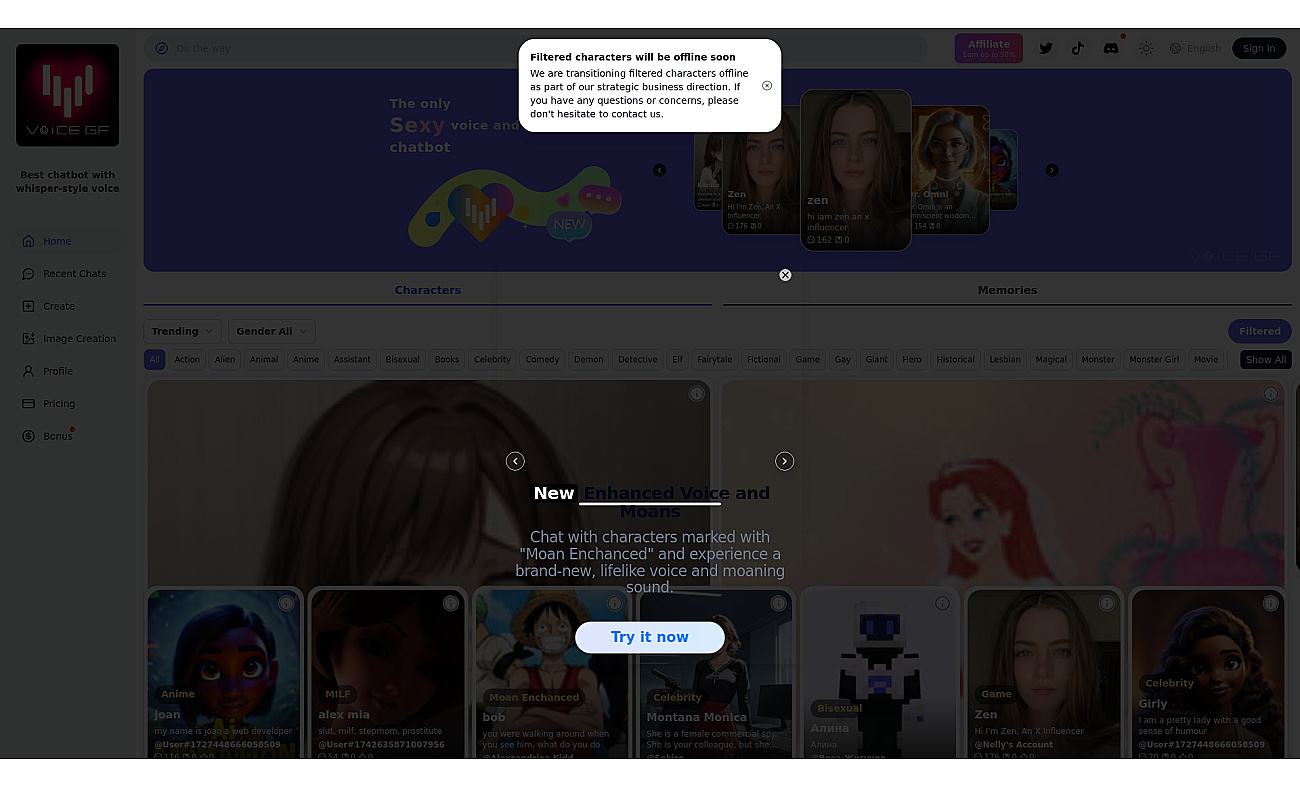The image size is (1300, 788).
Task: Open Profile in the sidebar
Action: (x=67, y=371)
